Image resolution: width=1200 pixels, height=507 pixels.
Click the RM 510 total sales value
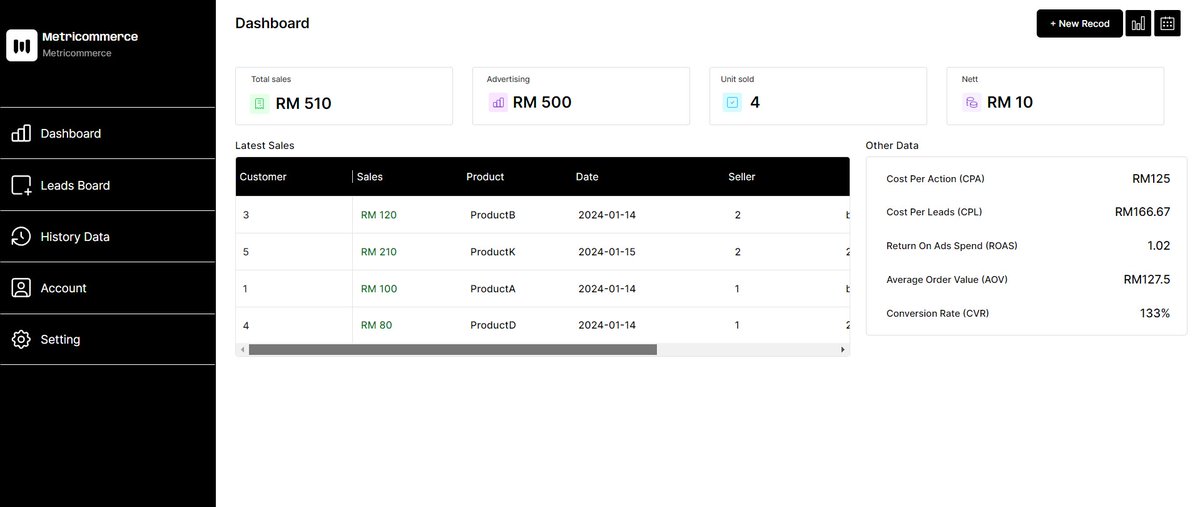[x=303, y=103]
